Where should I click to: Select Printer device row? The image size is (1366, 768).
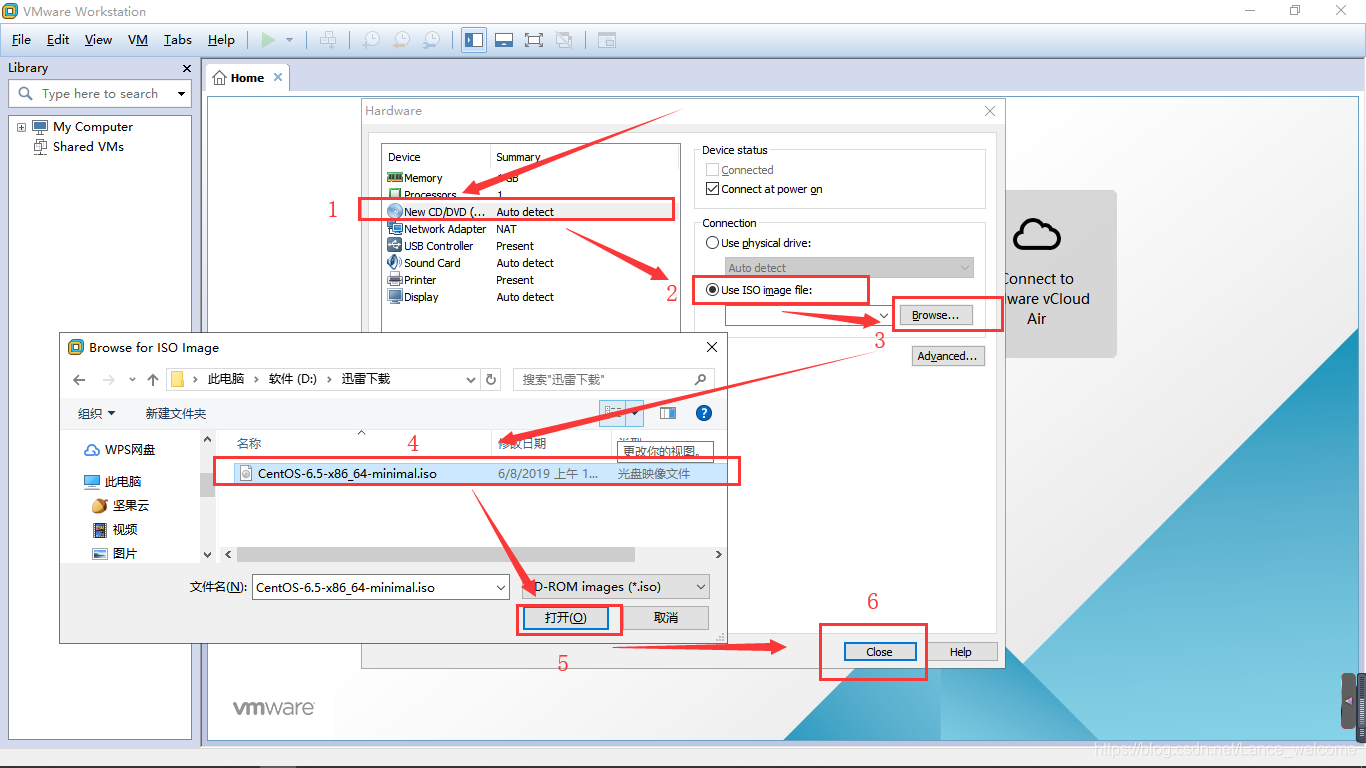(x=529, y=280)
